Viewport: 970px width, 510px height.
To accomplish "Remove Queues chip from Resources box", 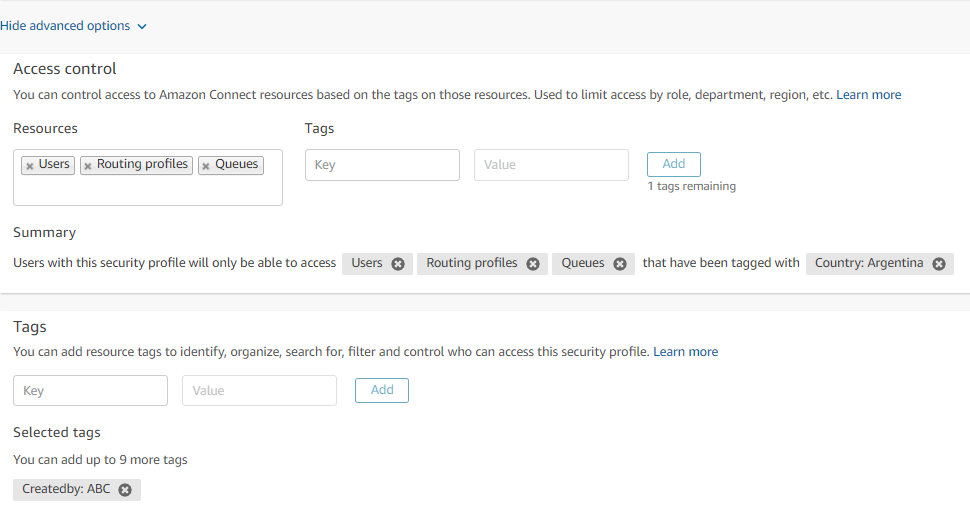I will coord(206,166).
